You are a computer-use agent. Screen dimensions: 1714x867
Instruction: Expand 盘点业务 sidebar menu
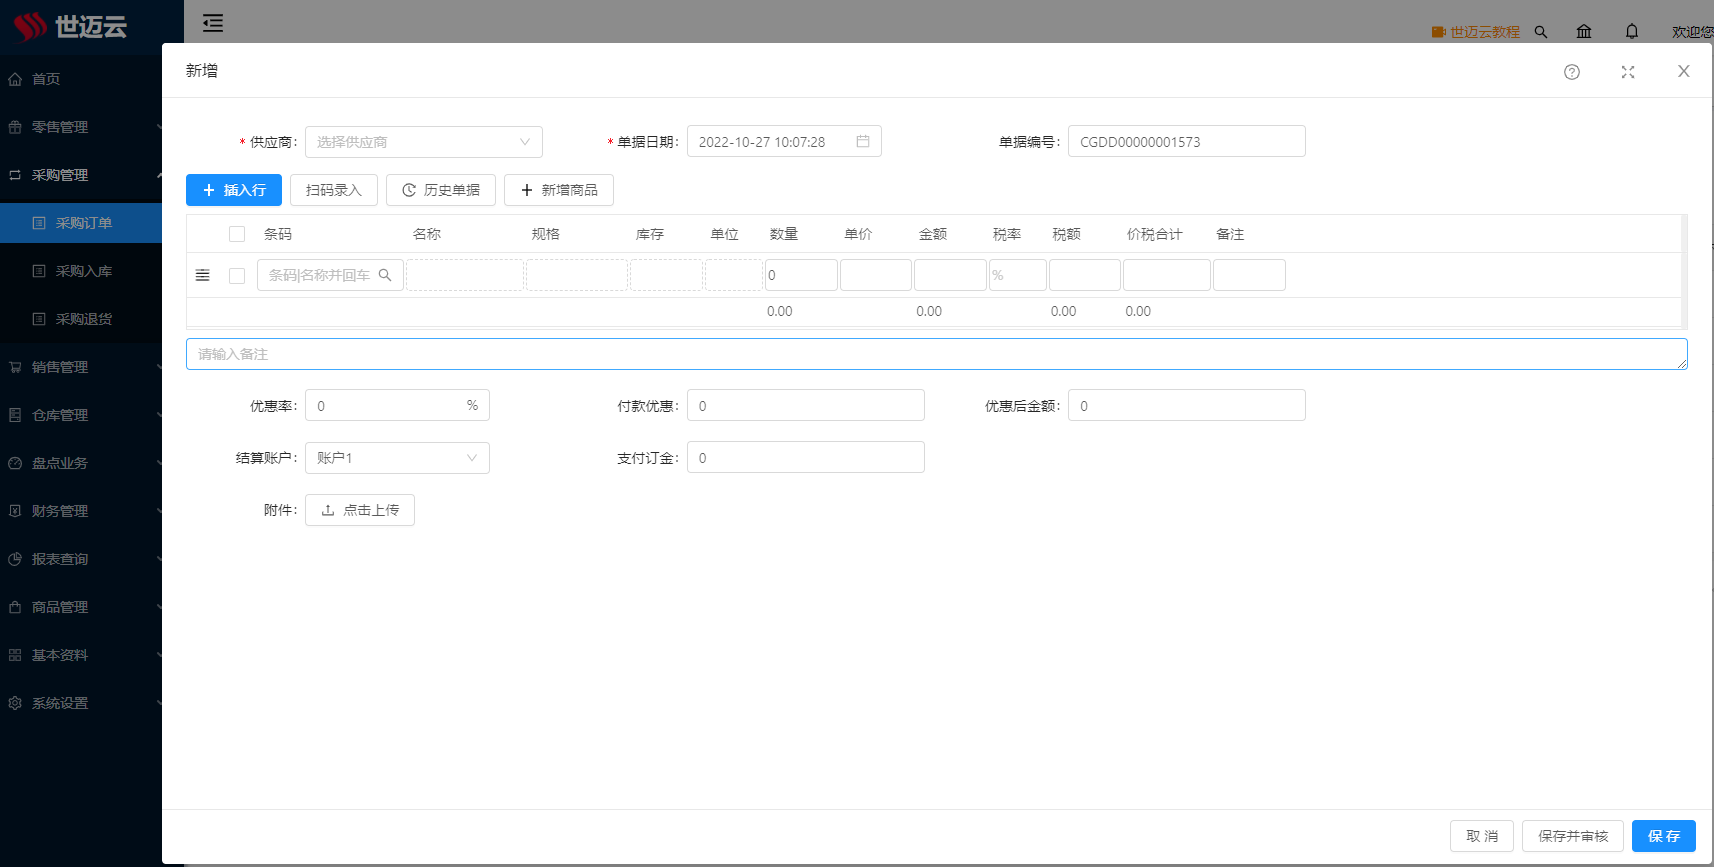81,463
